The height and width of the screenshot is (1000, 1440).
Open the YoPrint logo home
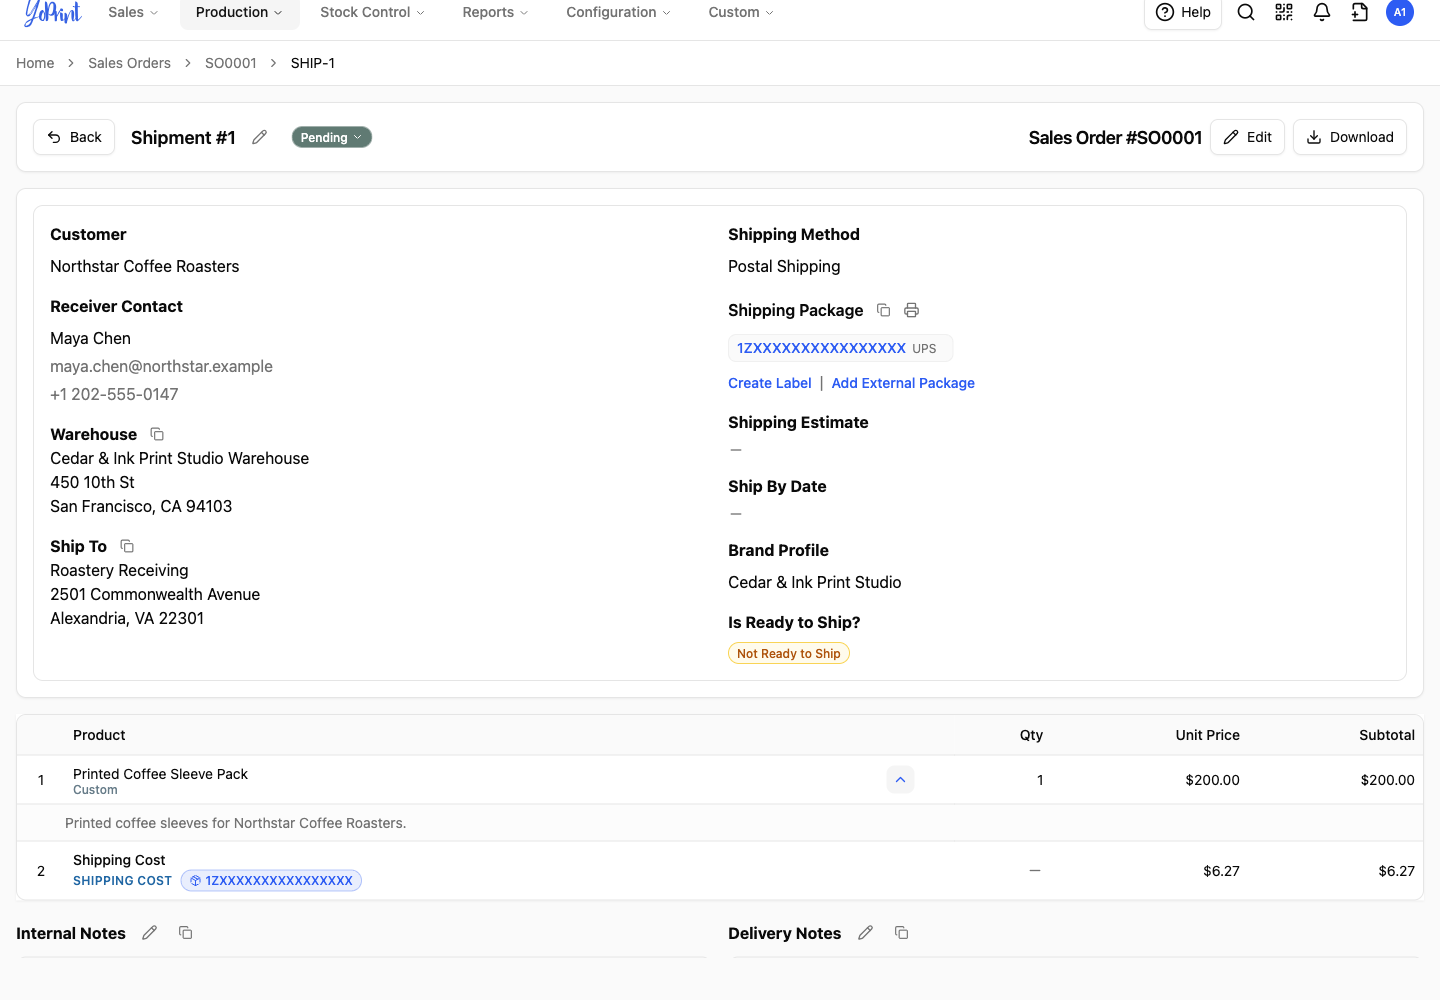coord(52,12)
